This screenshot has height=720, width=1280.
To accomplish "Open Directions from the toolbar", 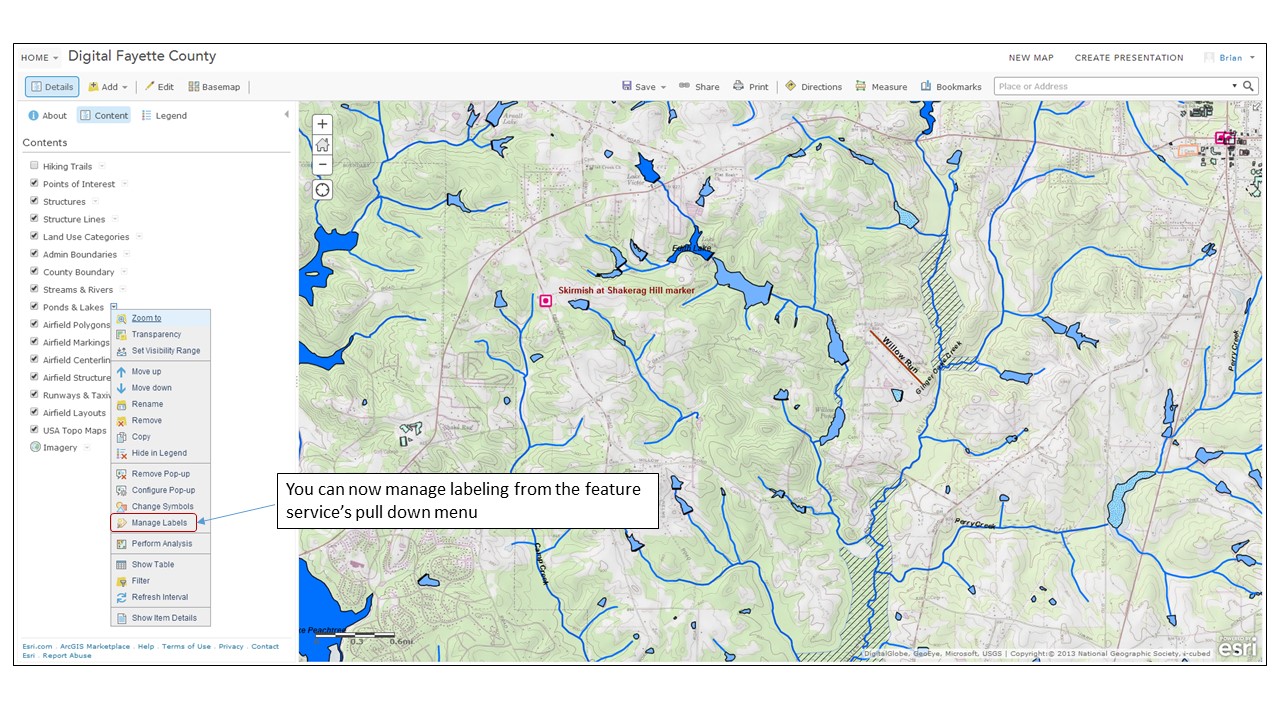I will click(813, 87).
